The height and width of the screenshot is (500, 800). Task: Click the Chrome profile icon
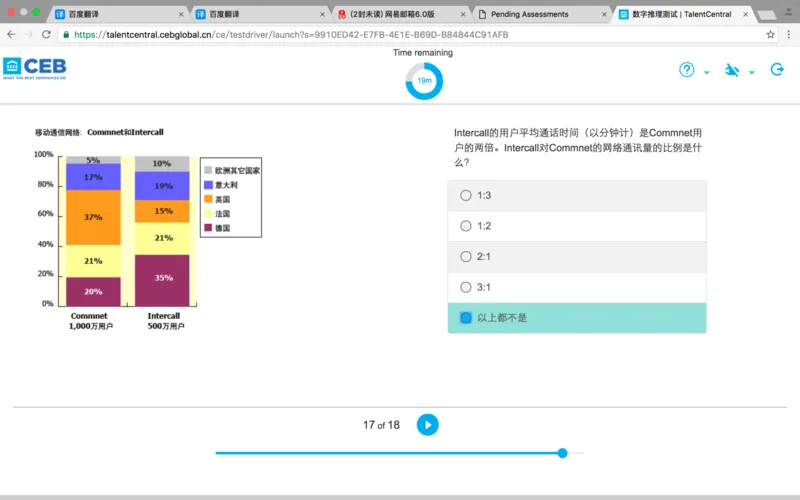click(x=788, y=12)
